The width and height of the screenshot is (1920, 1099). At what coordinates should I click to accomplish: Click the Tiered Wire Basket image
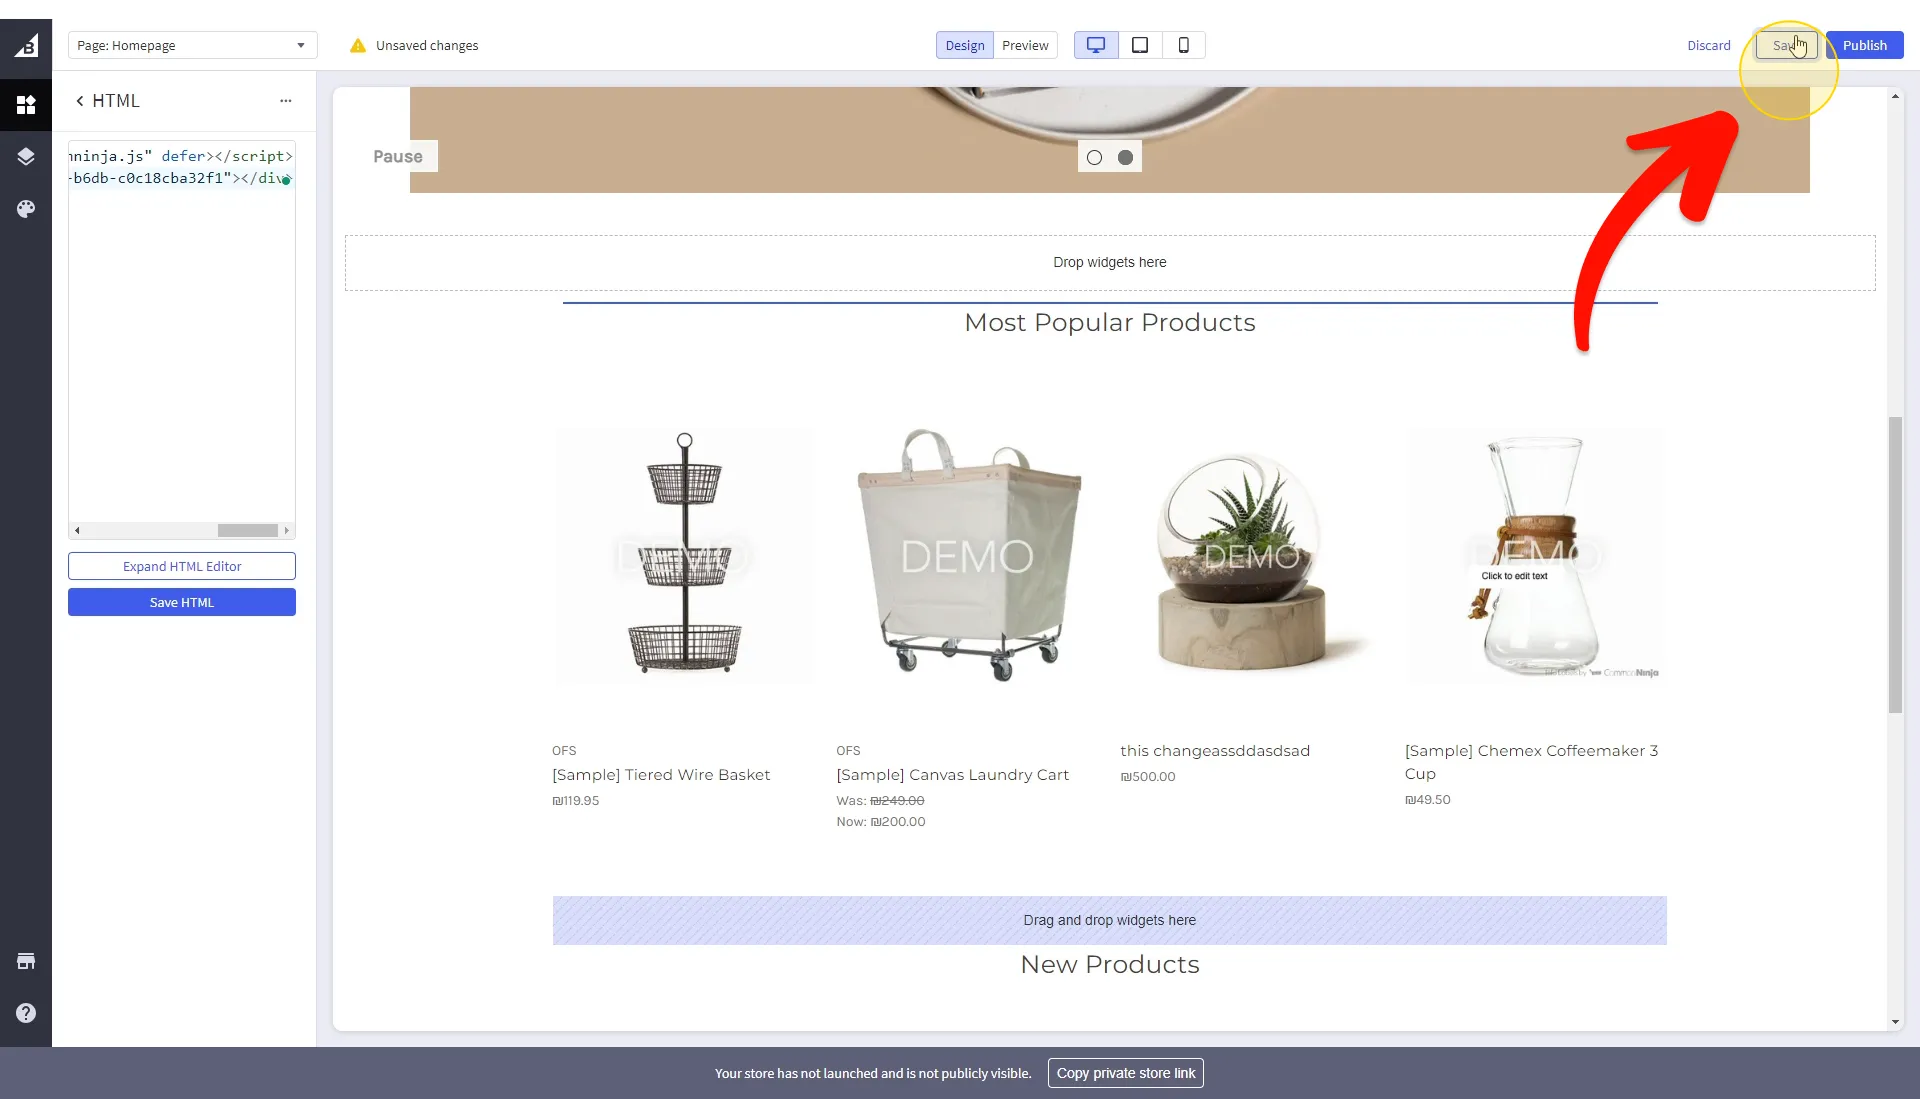[x=685, y=555]
